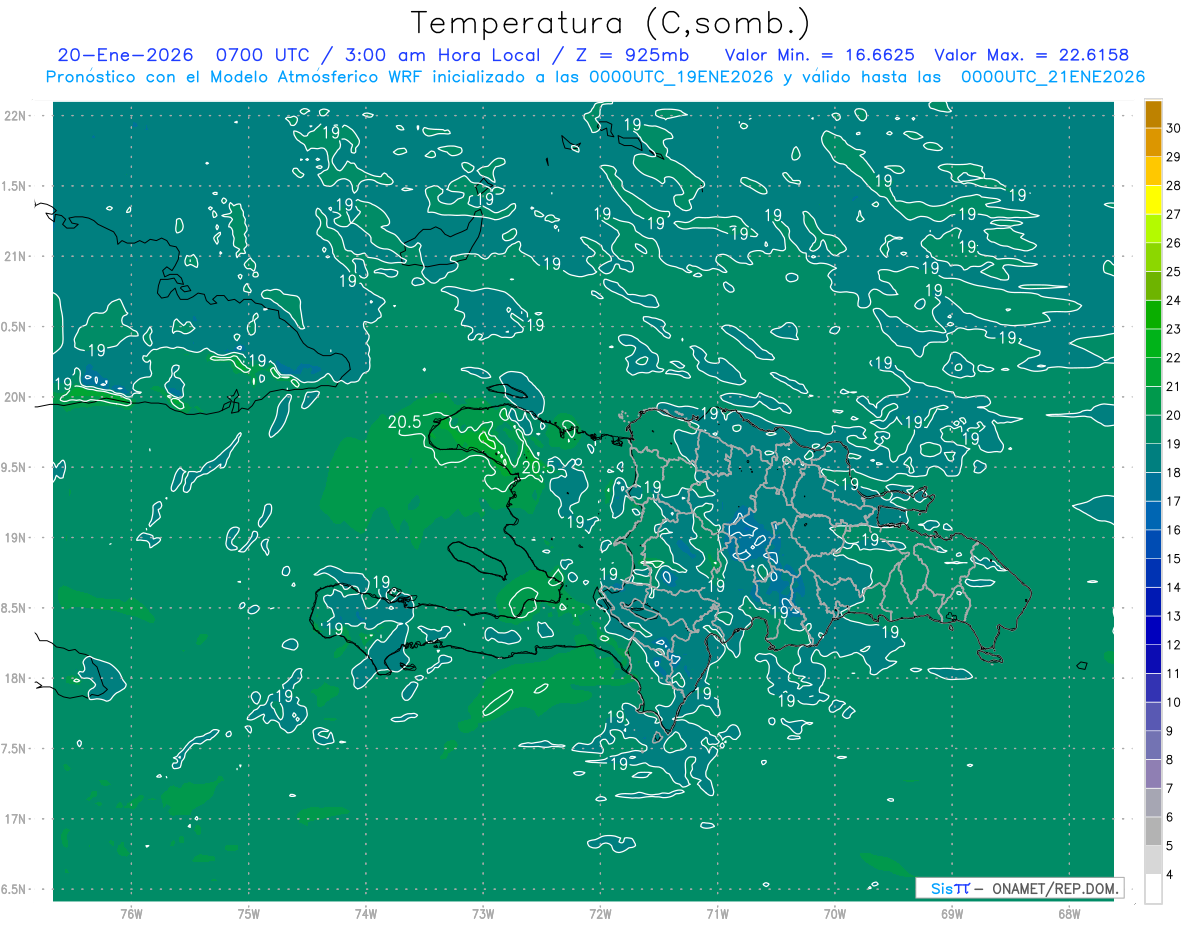Click the '23' value on the color scale
Image resolution: width=1200 pixels, height=927 pixels.
point(1173,329)
